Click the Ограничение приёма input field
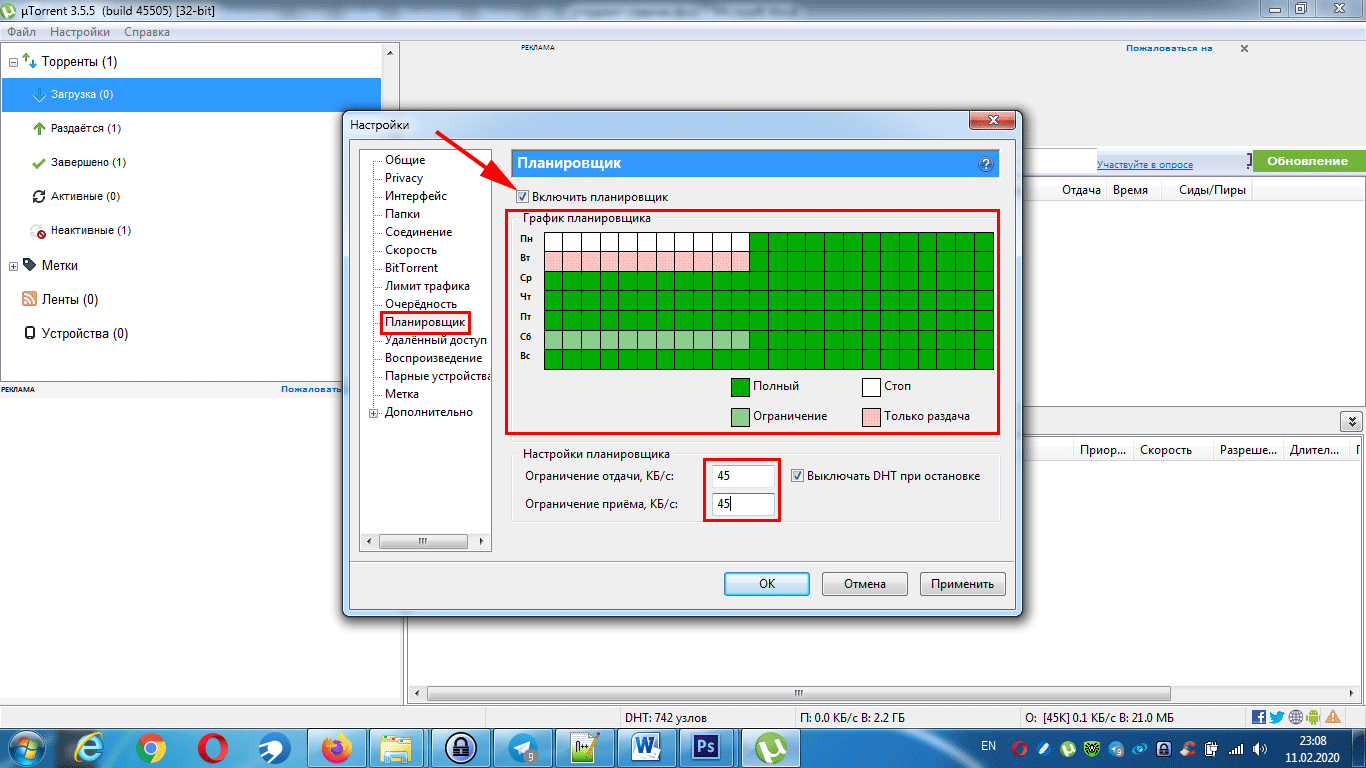 click(x=744, y=504)
